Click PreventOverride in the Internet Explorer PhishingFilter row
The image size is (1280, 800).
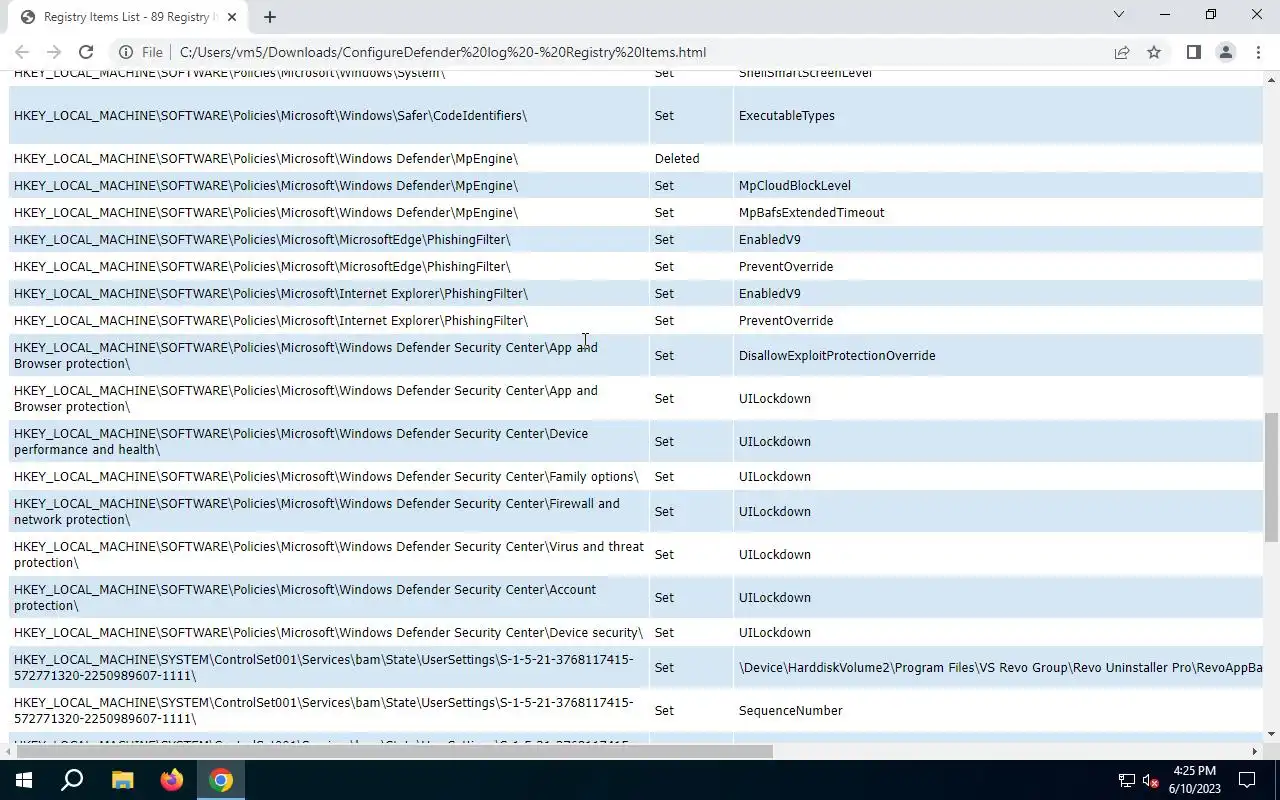tap(786, 320)
